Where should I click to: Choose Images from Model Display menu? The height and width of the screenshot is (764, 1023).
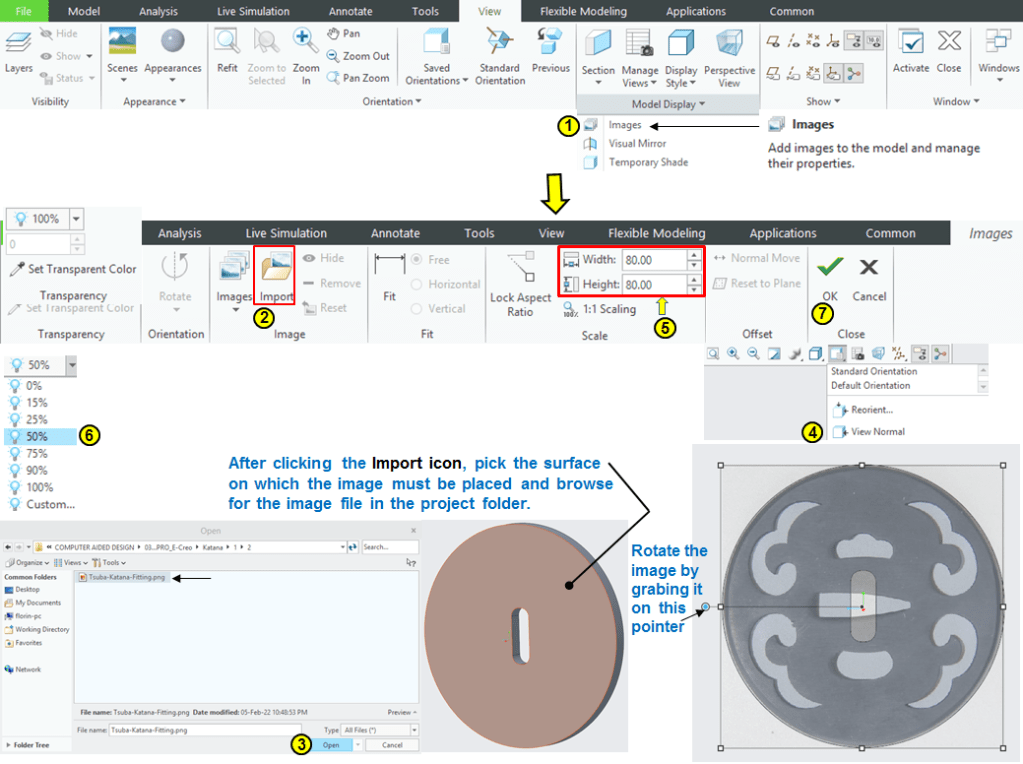[624, 125]
